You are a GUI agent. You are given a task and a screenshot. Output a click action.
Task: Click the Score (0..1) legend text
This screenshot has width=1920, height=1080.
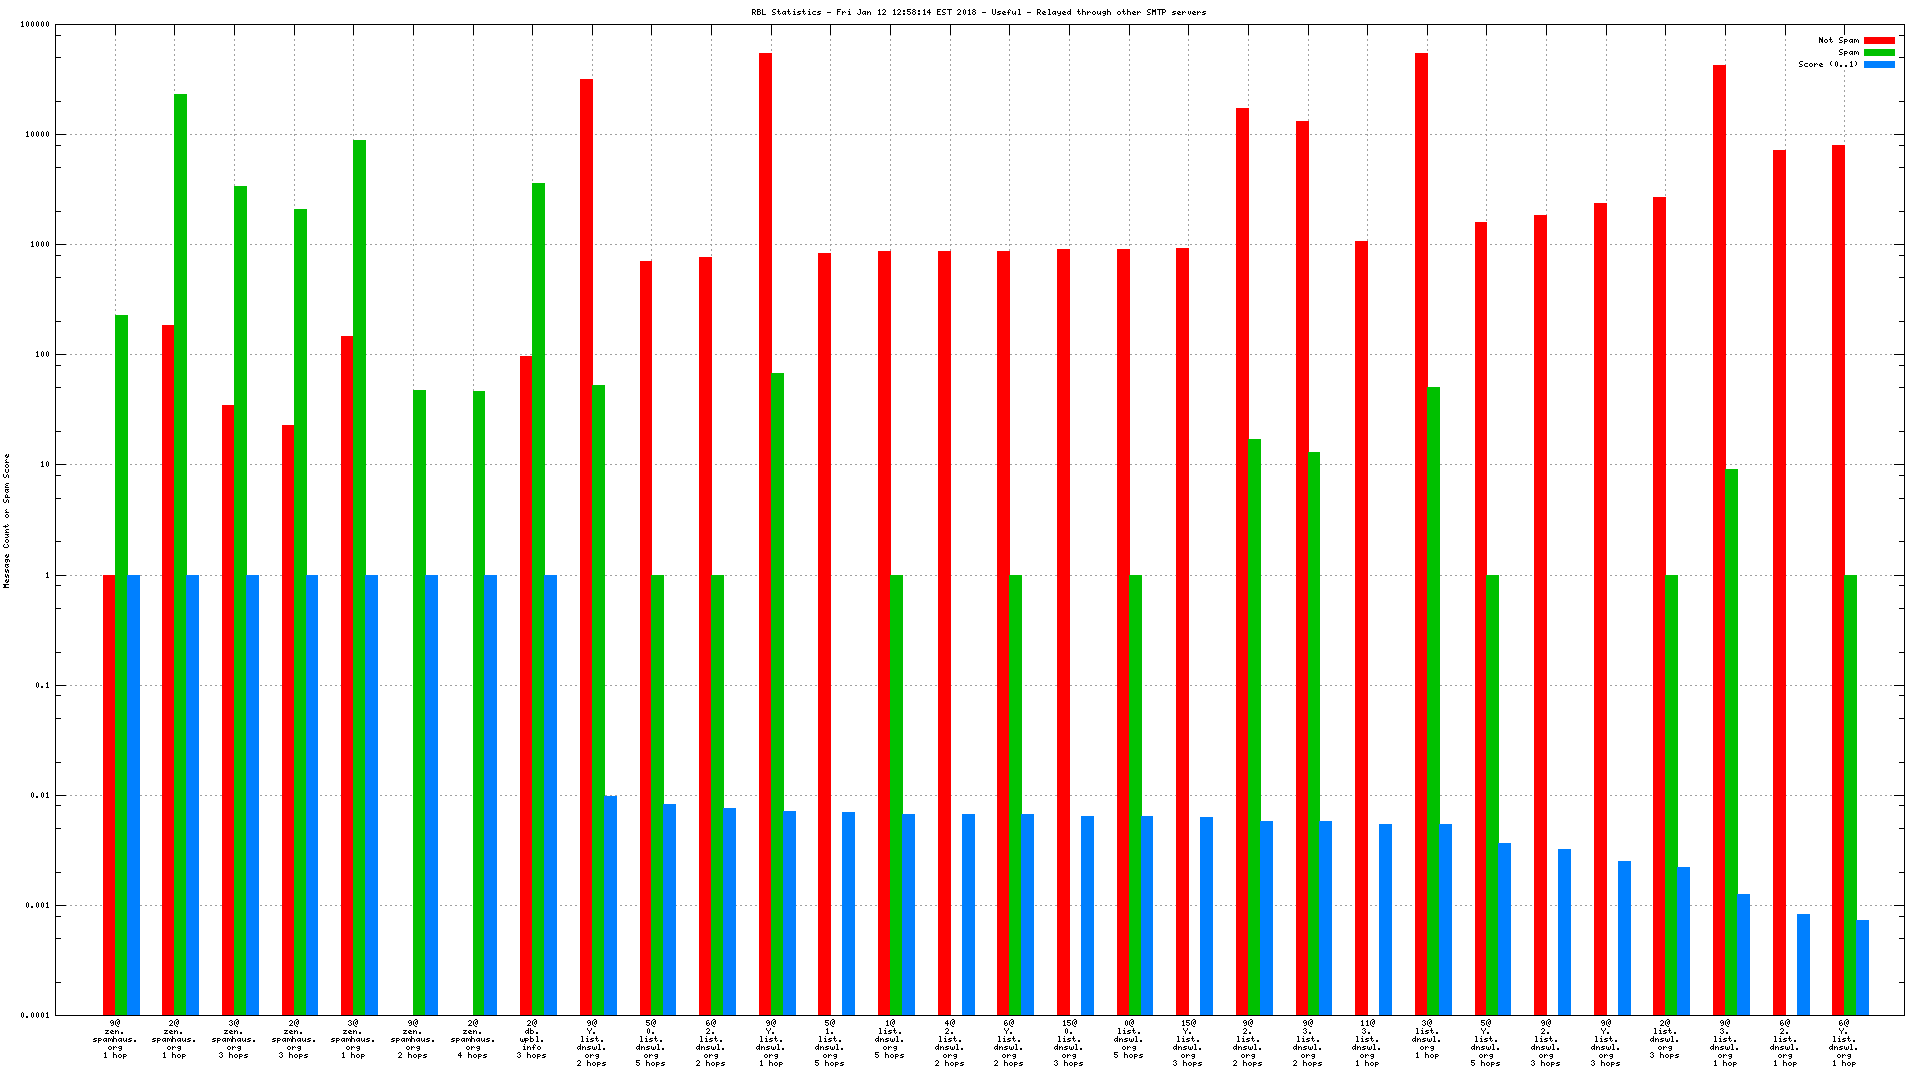point(1828,65)
